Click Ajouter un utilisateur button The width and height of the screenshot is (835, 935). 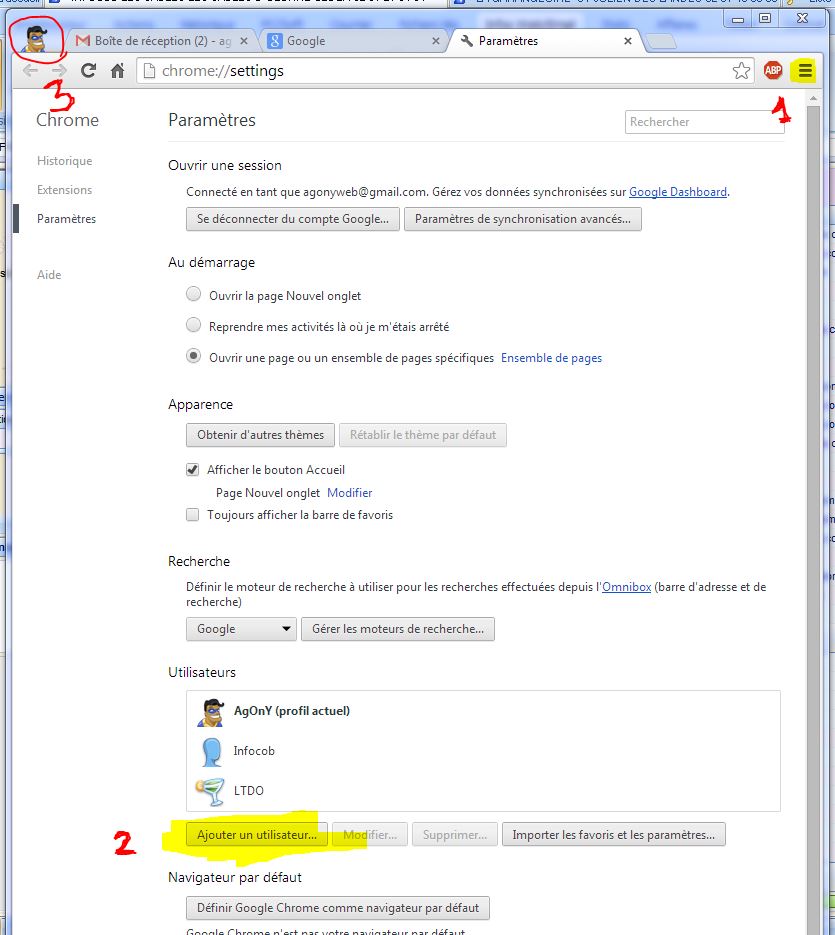[257, 835]
